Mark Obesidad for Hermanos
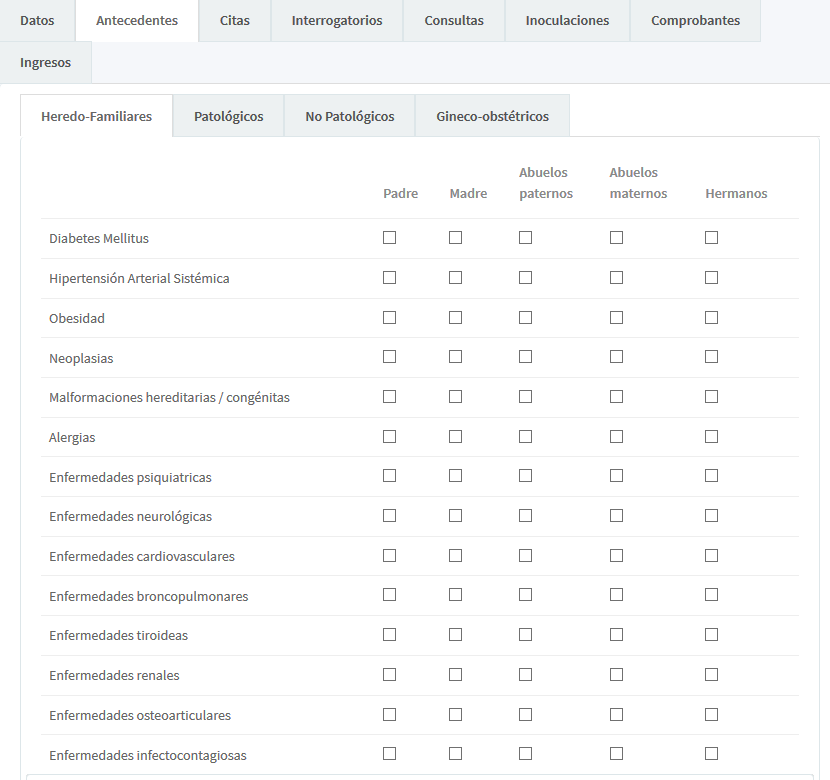Image resolution: width=830 pixels, height=780 pixels. [x=711, y=317]
